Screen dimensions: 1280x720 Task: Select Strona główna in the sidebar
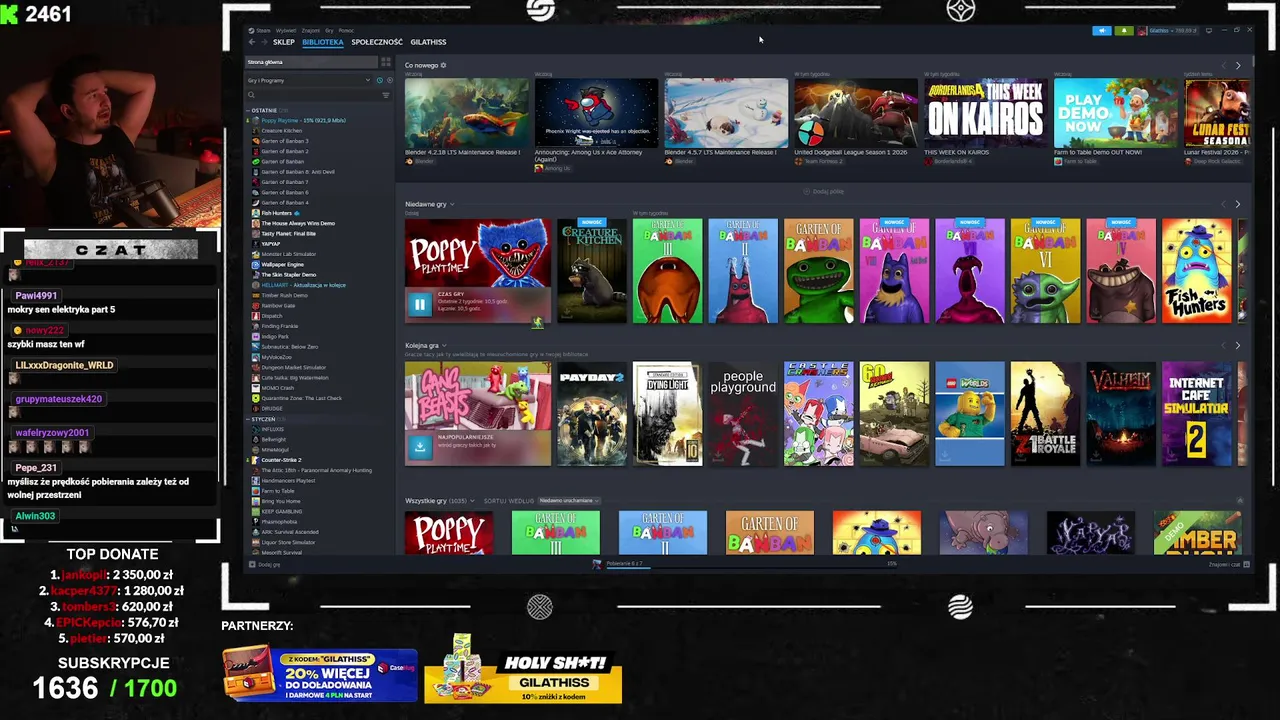(311, 62)
